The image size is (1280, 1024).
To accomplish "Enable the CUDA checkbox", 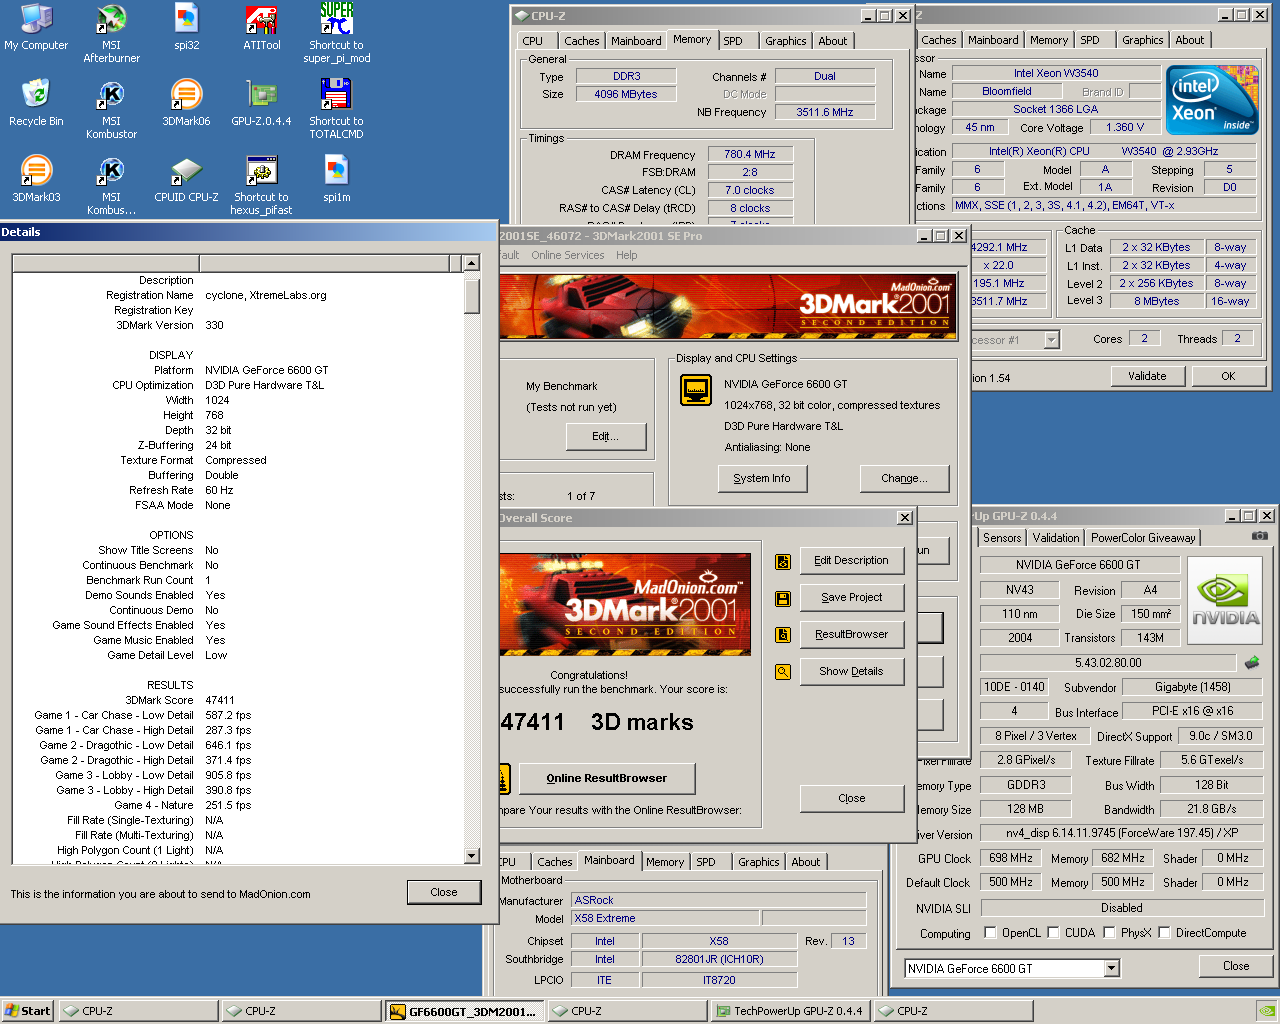I will click(1053, 933).
